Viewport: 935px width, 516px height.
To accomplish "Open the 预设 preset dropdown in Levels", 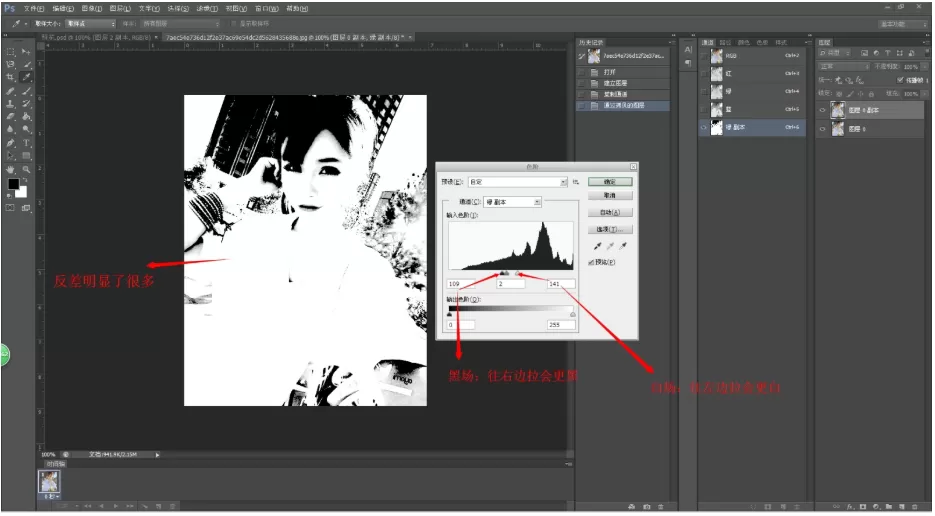I will (518, 182).
